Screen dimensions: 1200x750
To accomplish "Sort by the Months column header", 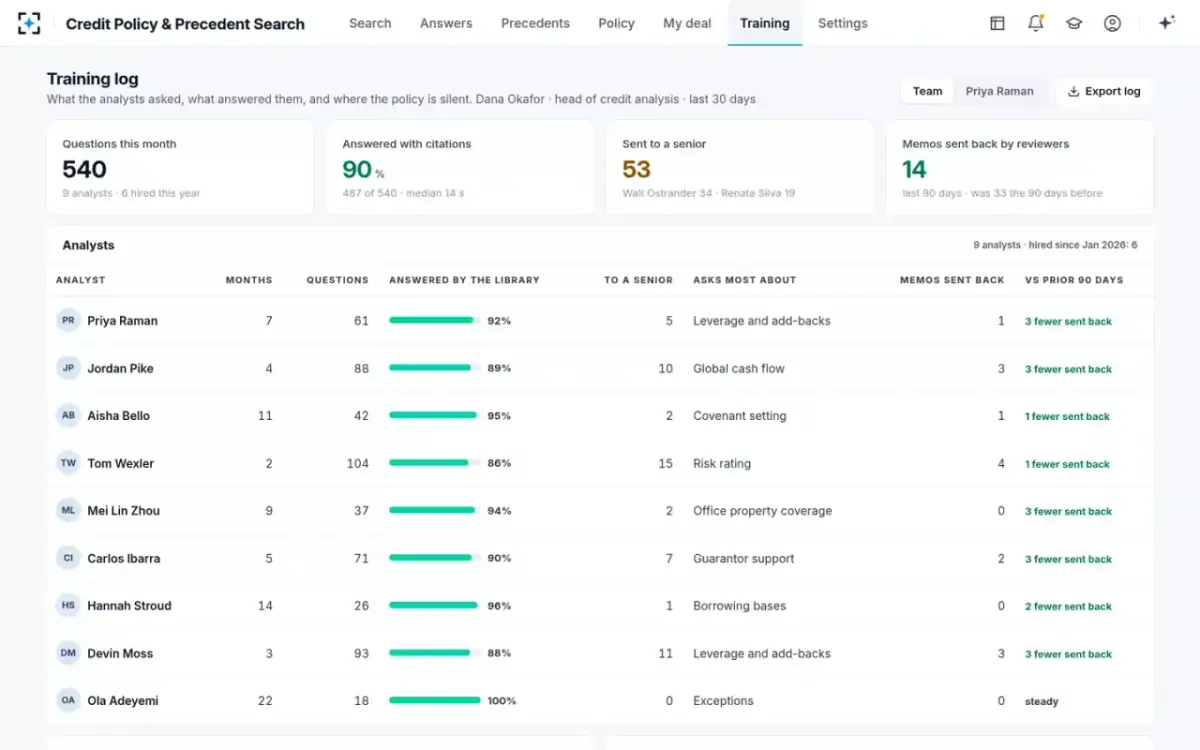I will click(249, 280).
